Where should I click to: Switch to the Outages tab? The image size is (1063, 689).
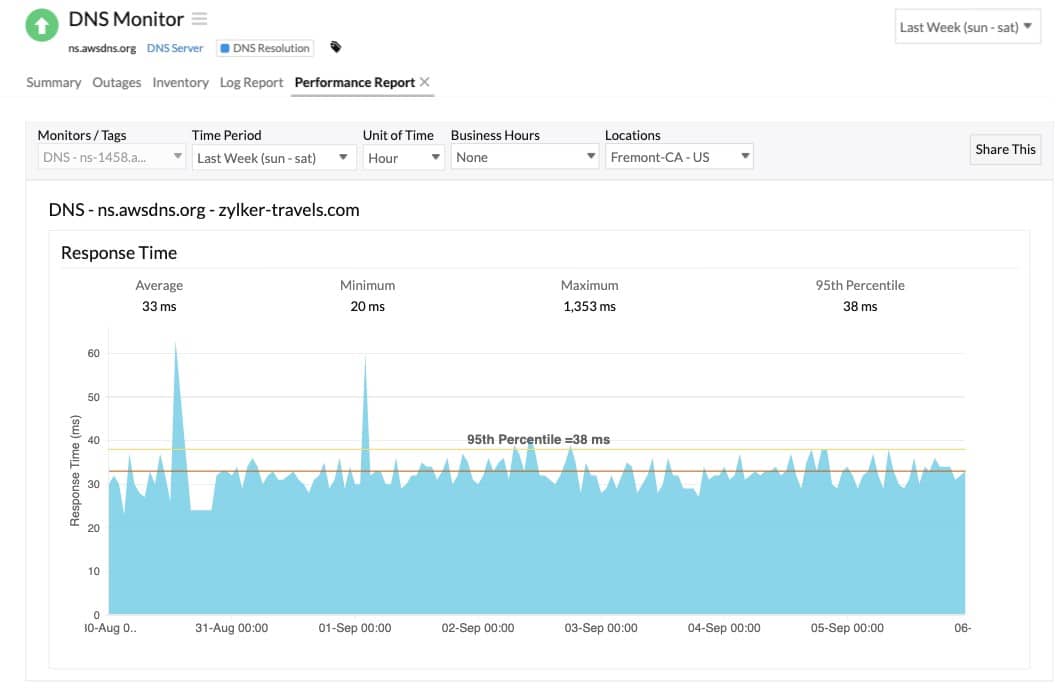pos(117,82)
